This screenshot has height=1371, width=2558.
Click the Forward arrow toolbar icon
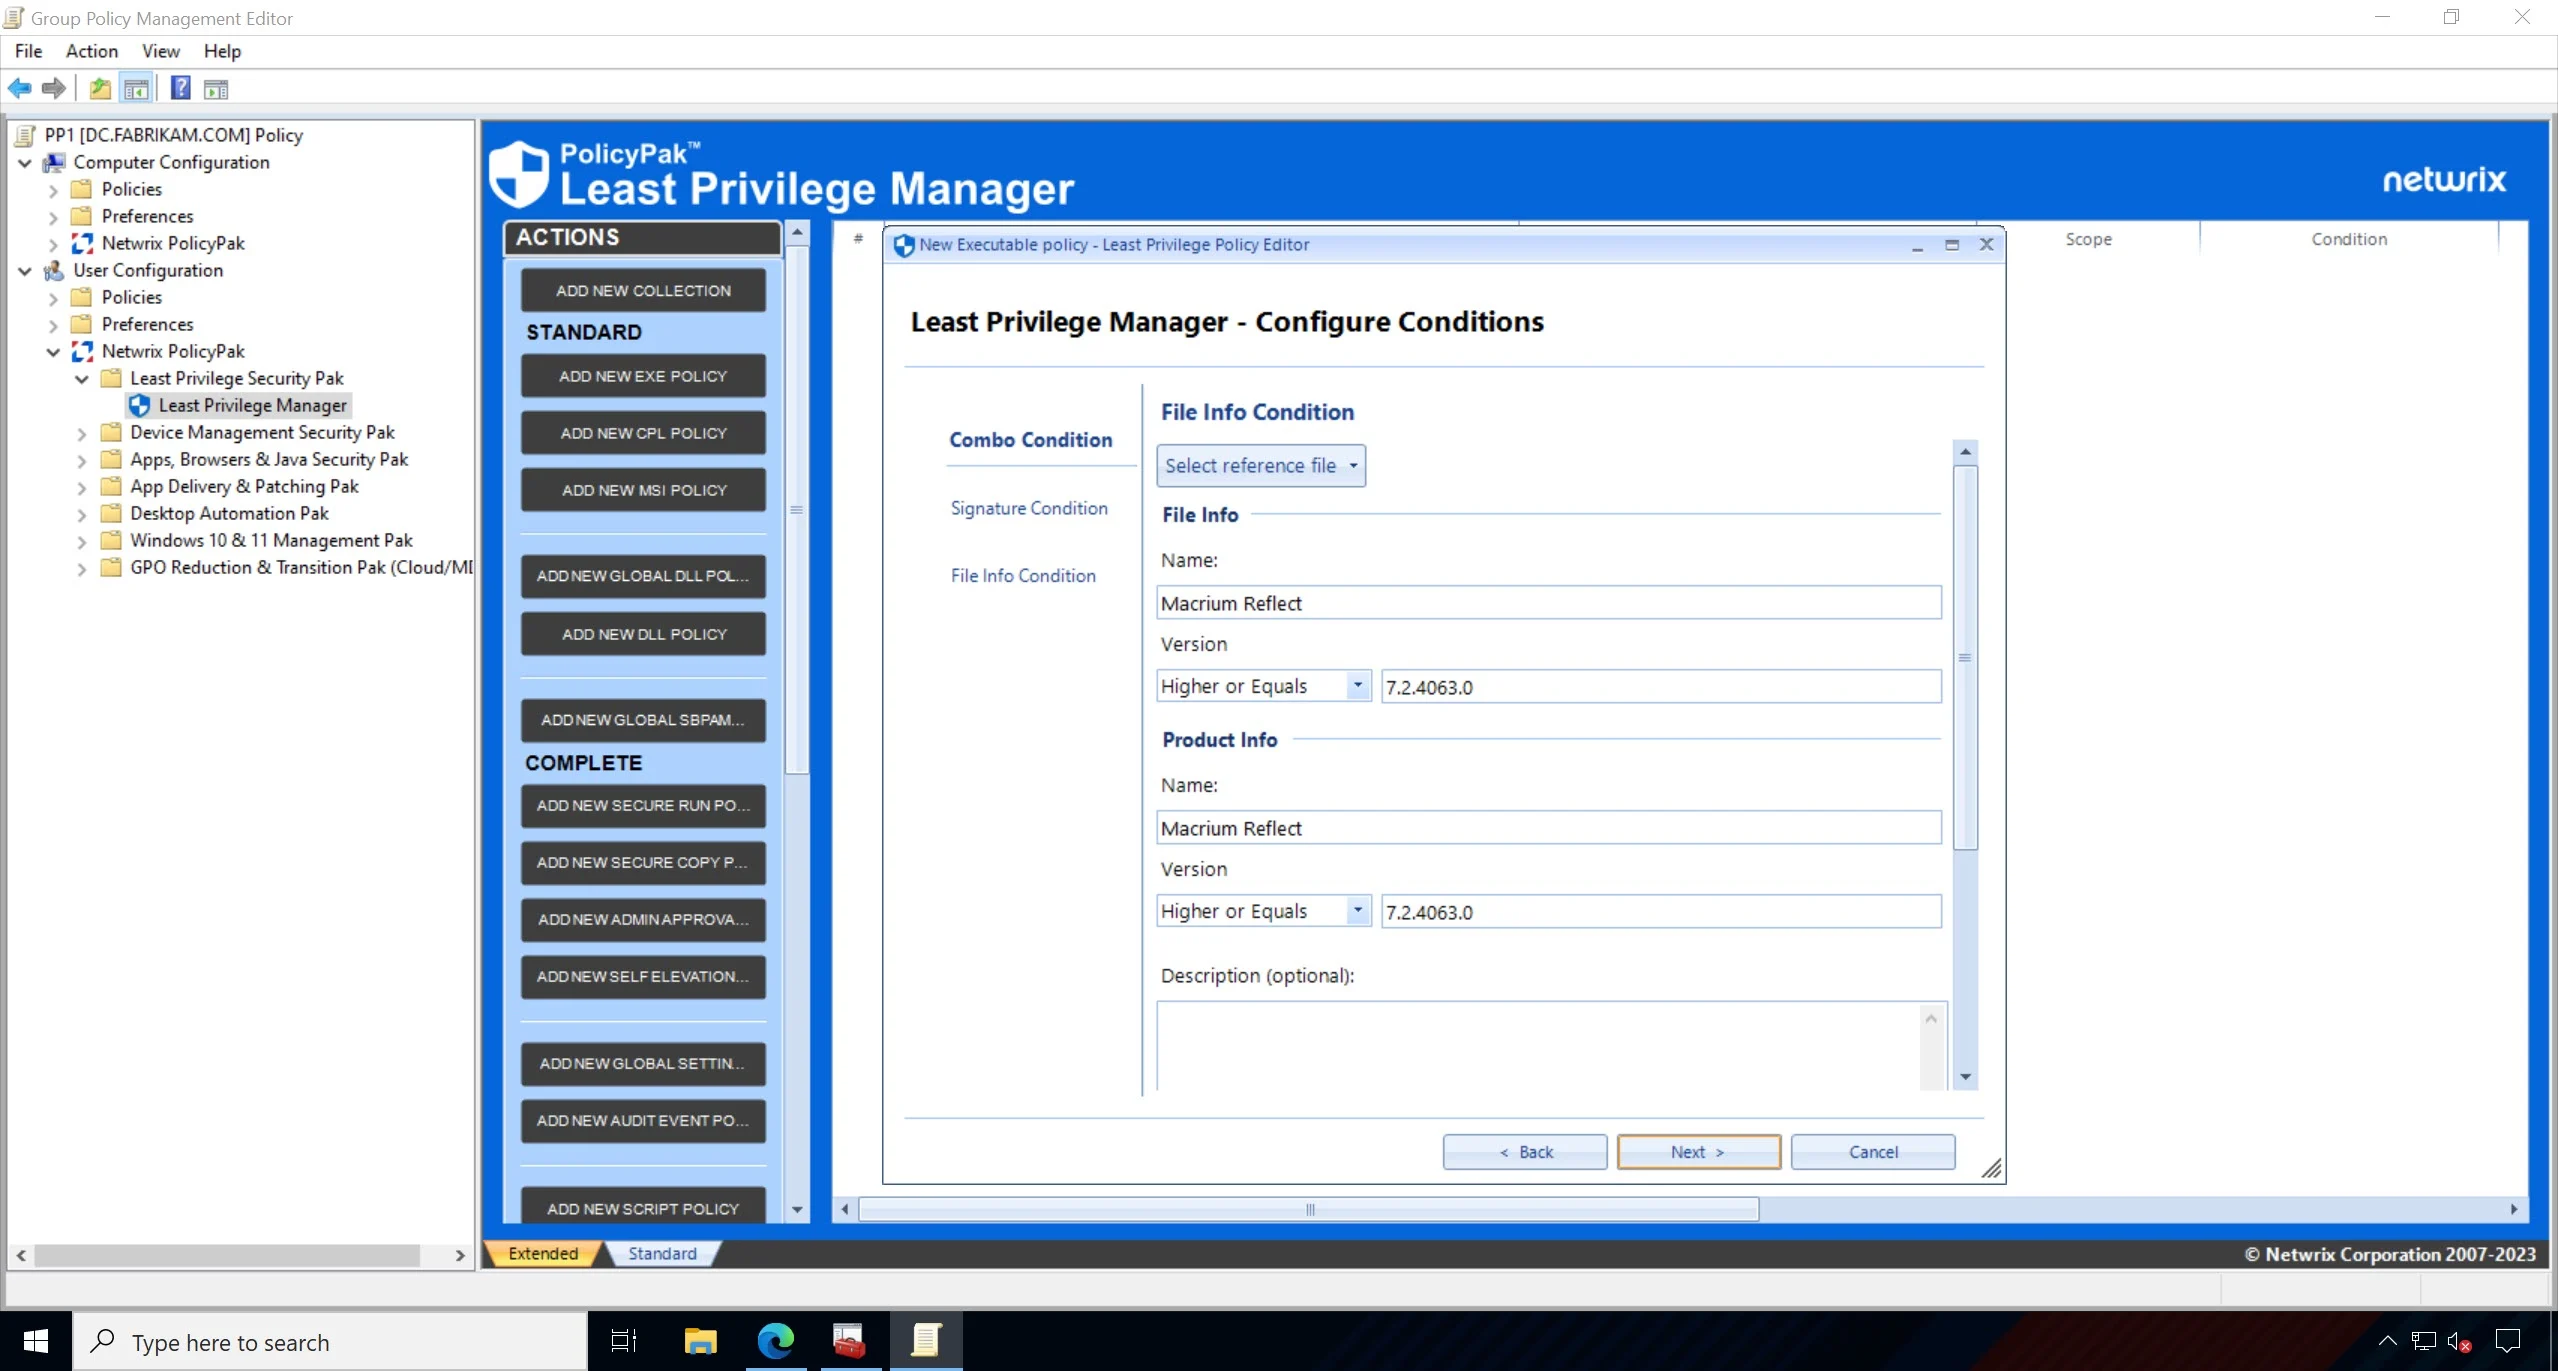pyautogui.click(x=54, y=89)
